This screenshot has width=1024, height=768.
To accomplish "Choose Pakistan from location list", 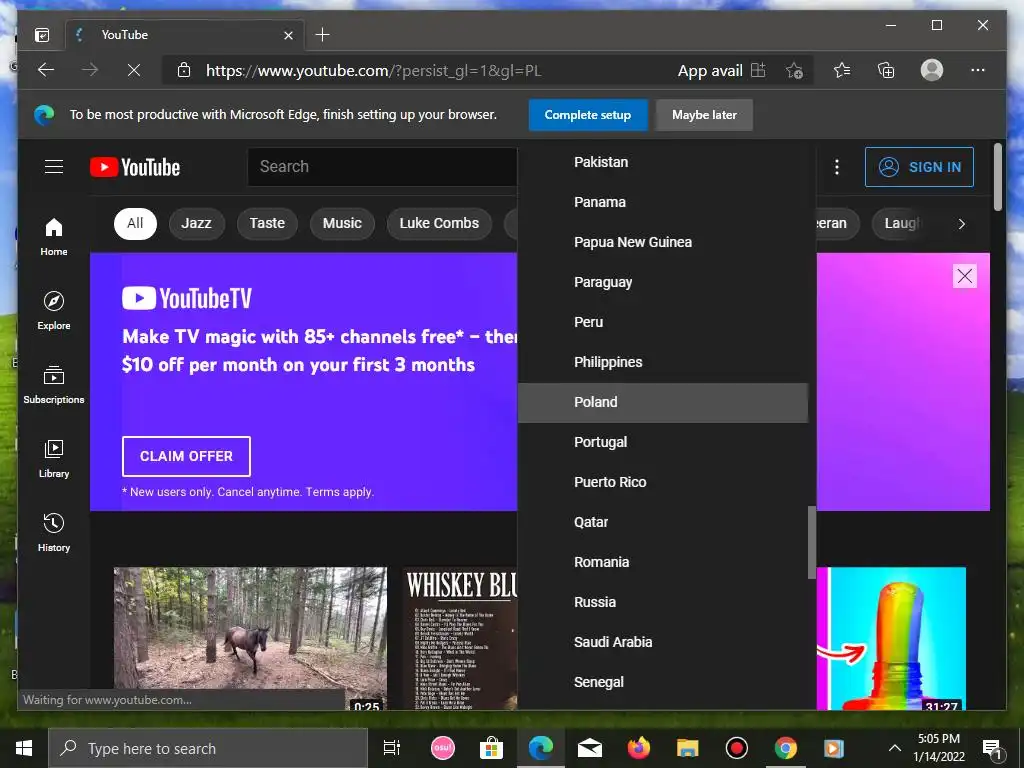I will coord(663,162).
